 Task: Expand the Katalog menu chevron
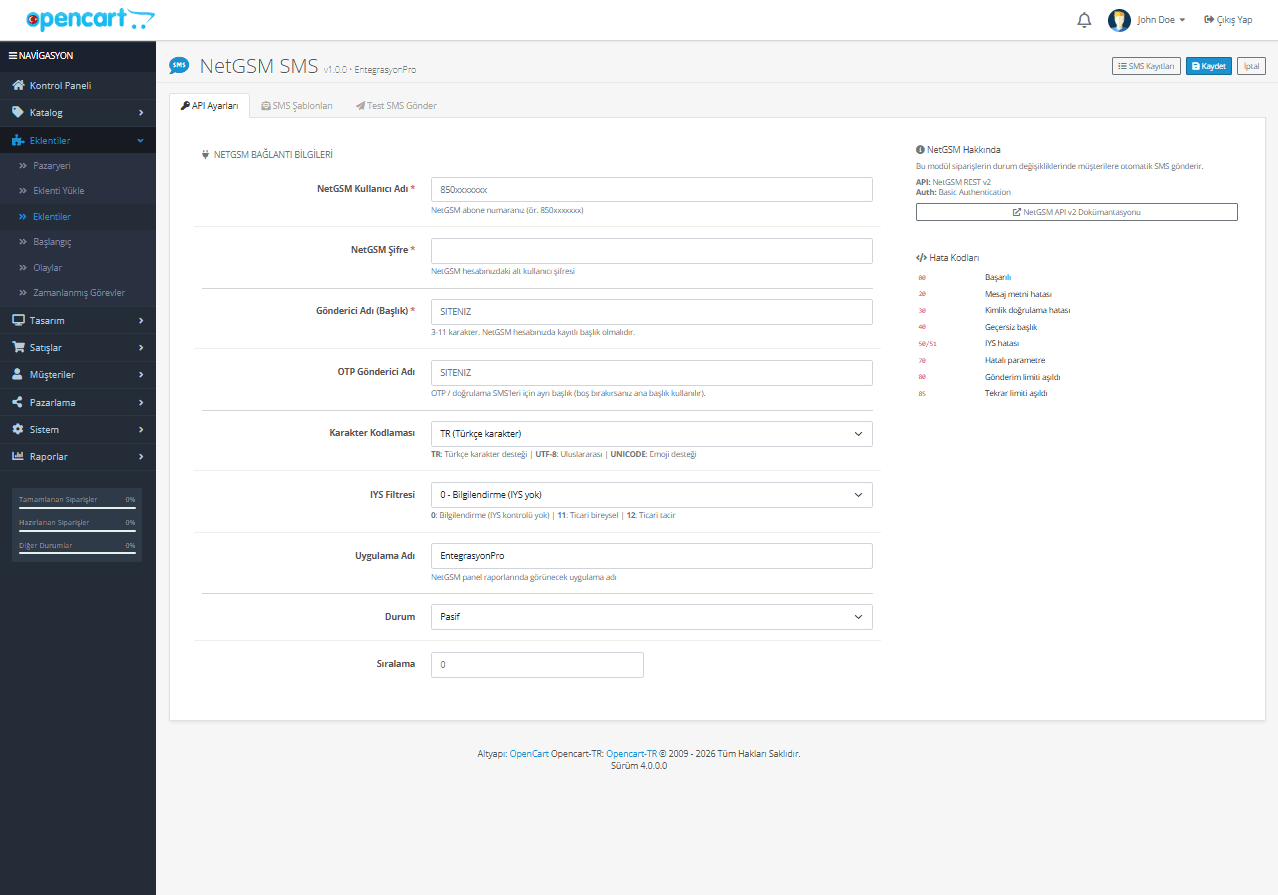pos(141,113)
